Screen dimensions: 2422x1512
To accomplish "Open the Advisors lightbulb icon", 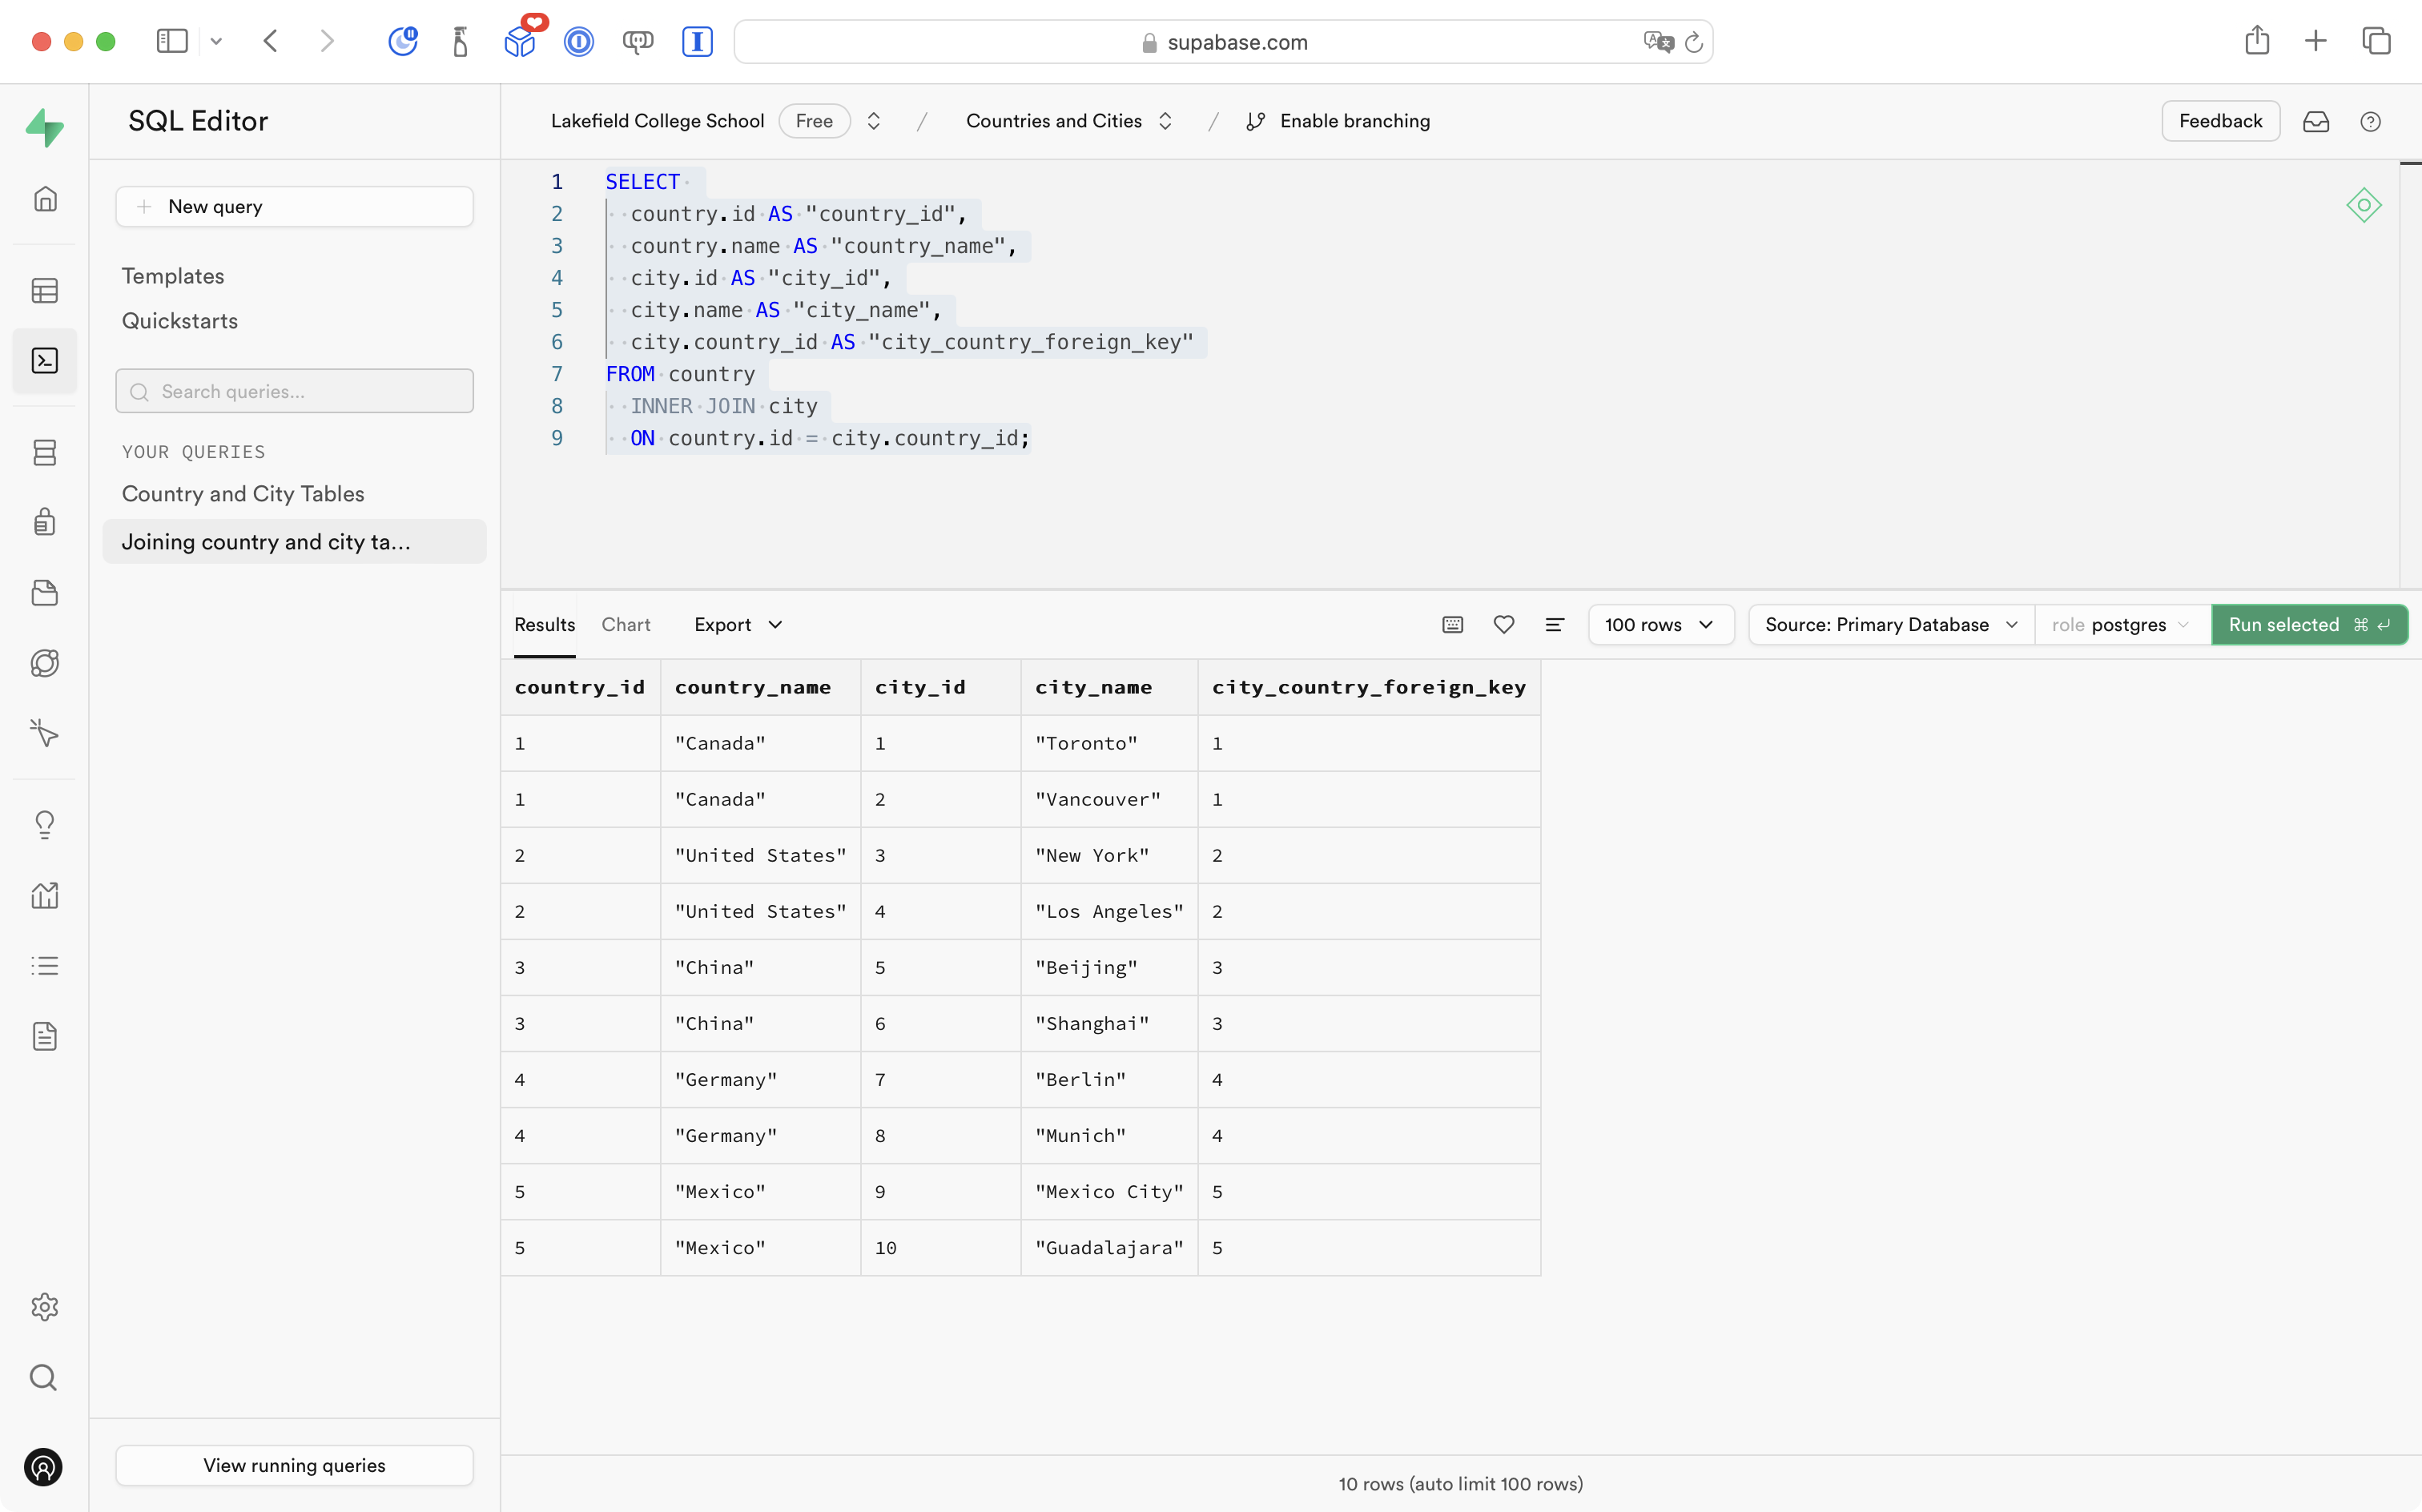I will 45,824.
